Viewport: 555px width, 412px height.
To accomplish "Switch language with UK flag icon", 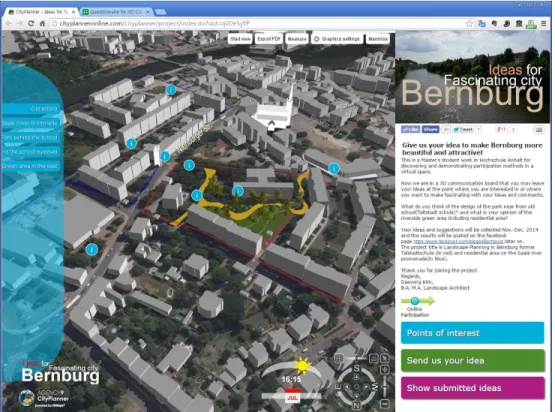I will (x=539, y=130).
